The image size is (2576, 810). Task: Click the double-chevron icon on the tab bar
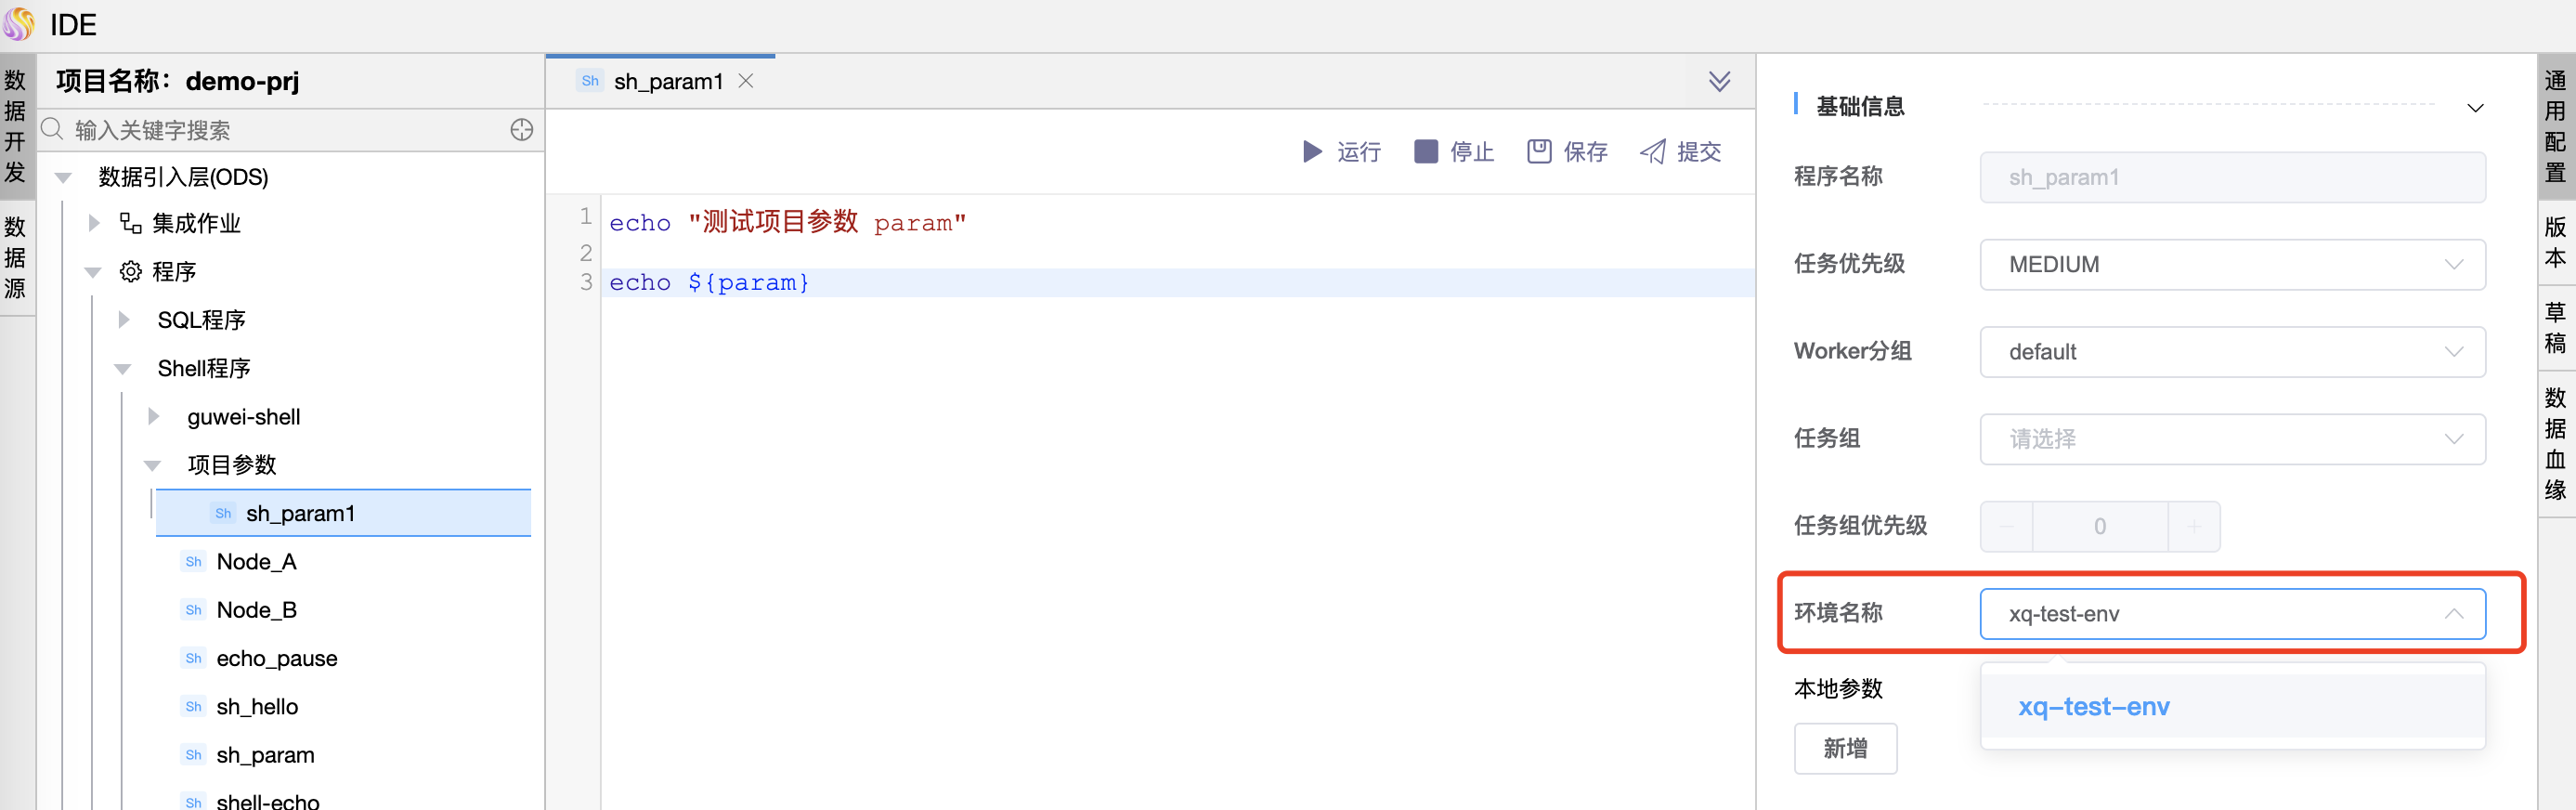point(1719,81)
